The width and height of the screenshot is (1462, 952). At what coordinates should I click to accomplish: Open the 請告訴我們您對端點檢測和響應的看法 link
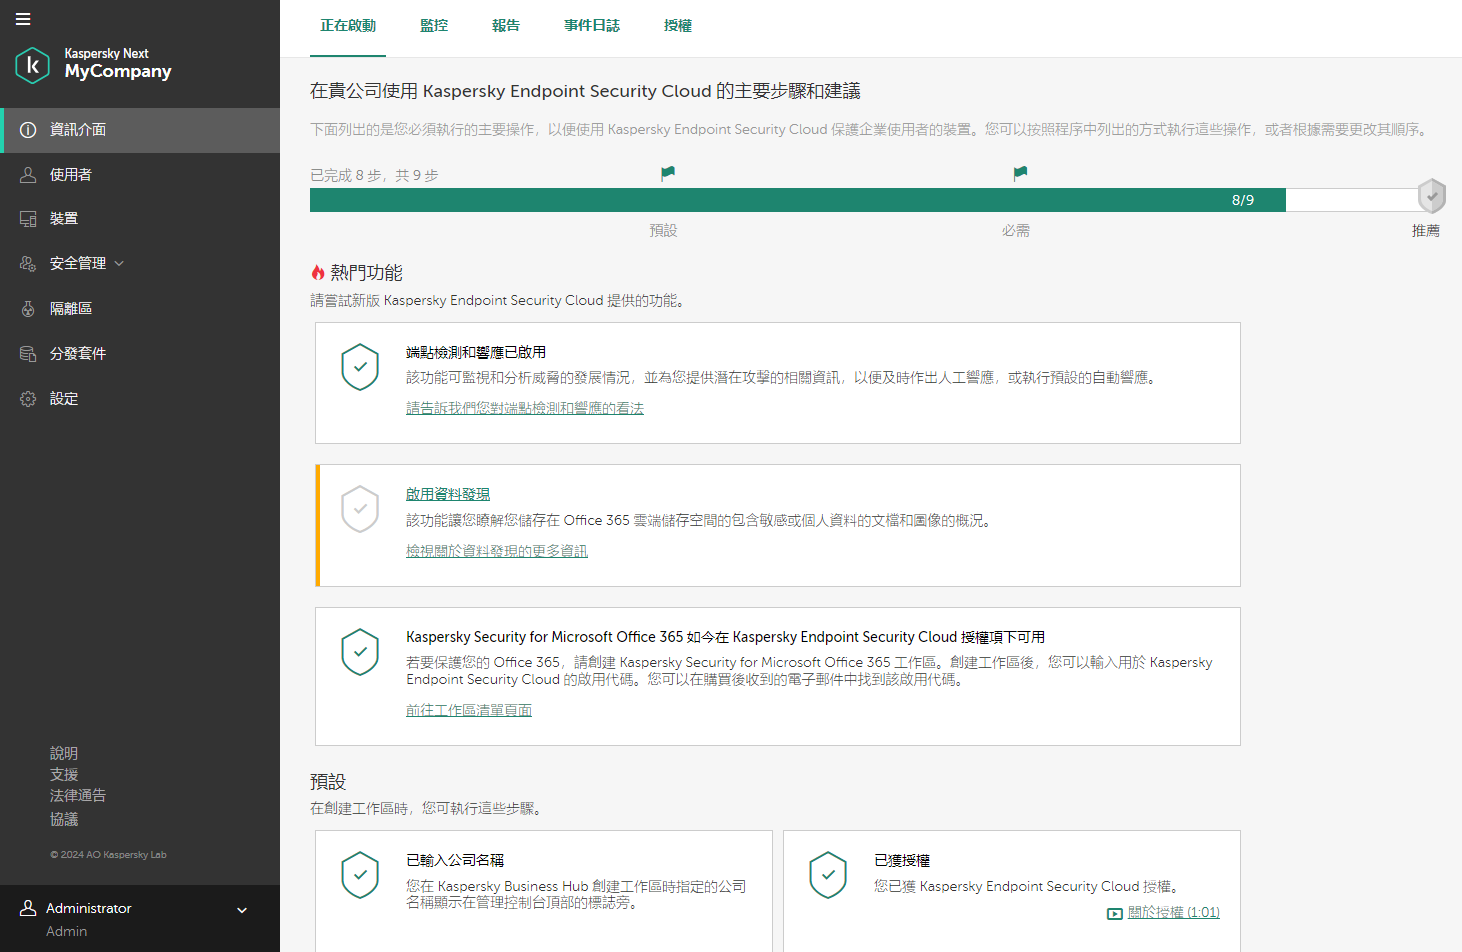(525, 408)
